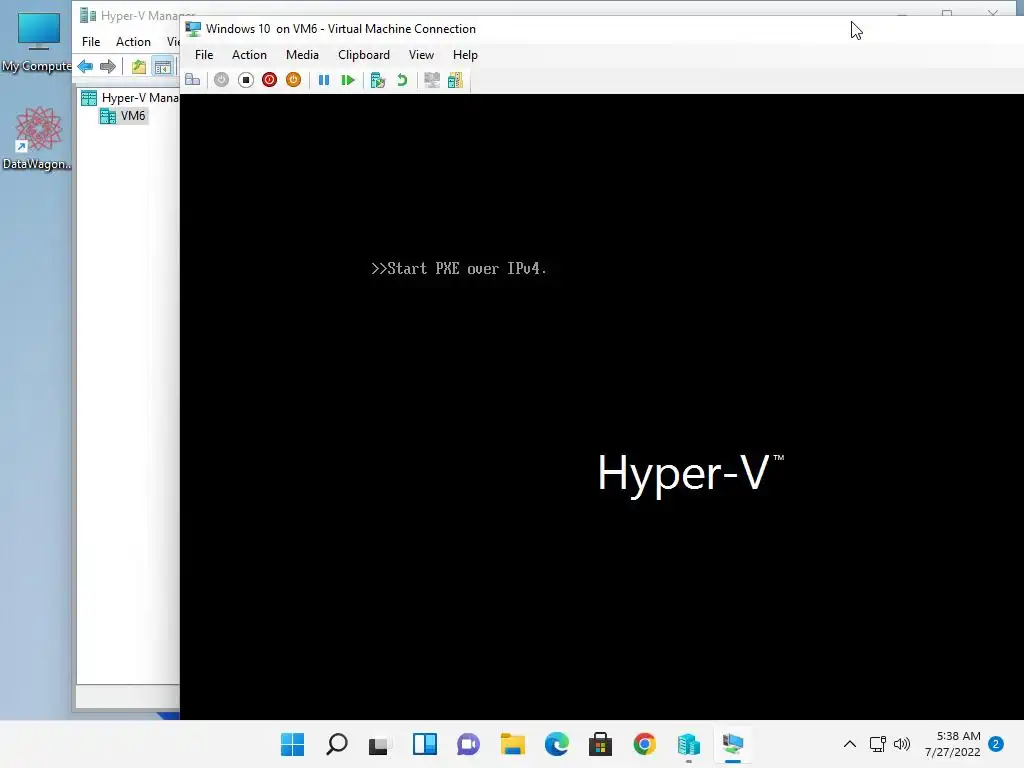Click the green Reset play icon
Viewport: 1024px width, 768px height.
point(348,80)
